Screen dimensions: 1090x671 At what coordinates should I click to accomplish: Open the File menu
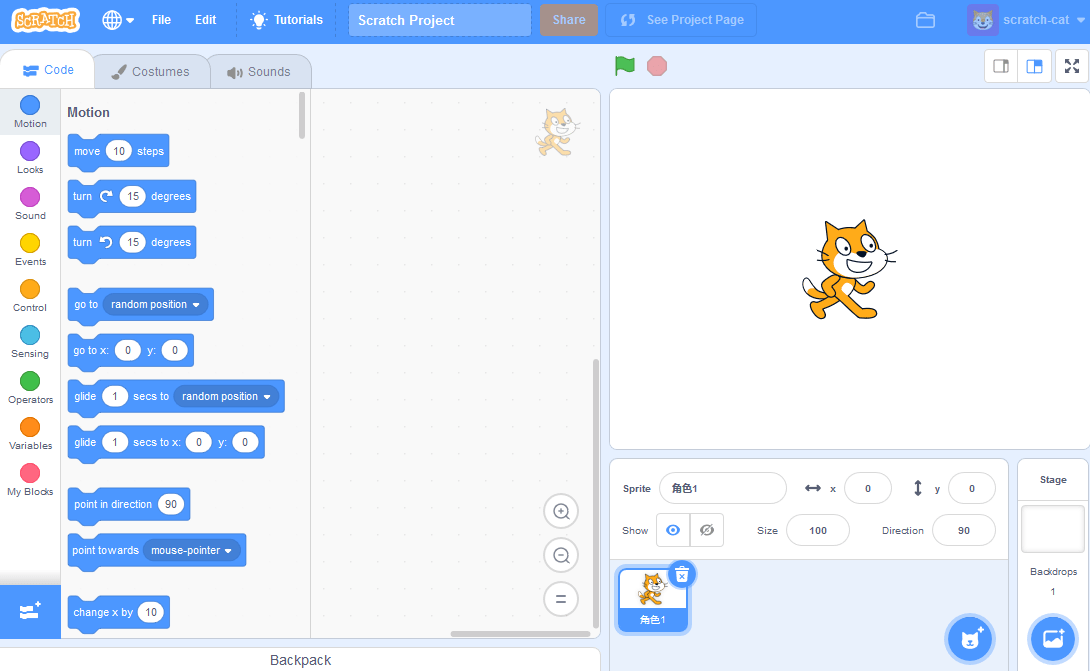click(161, 19)
